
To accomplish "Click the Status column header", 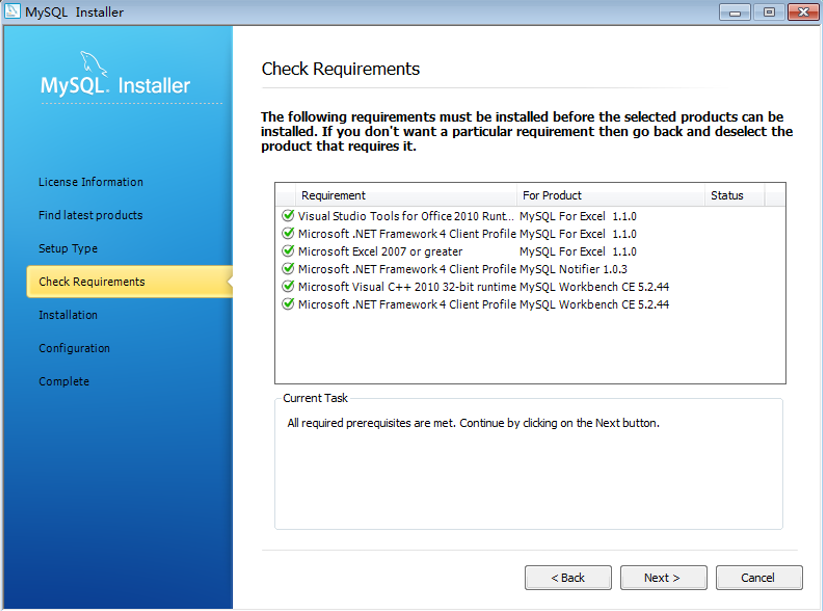I will point(735,195).
